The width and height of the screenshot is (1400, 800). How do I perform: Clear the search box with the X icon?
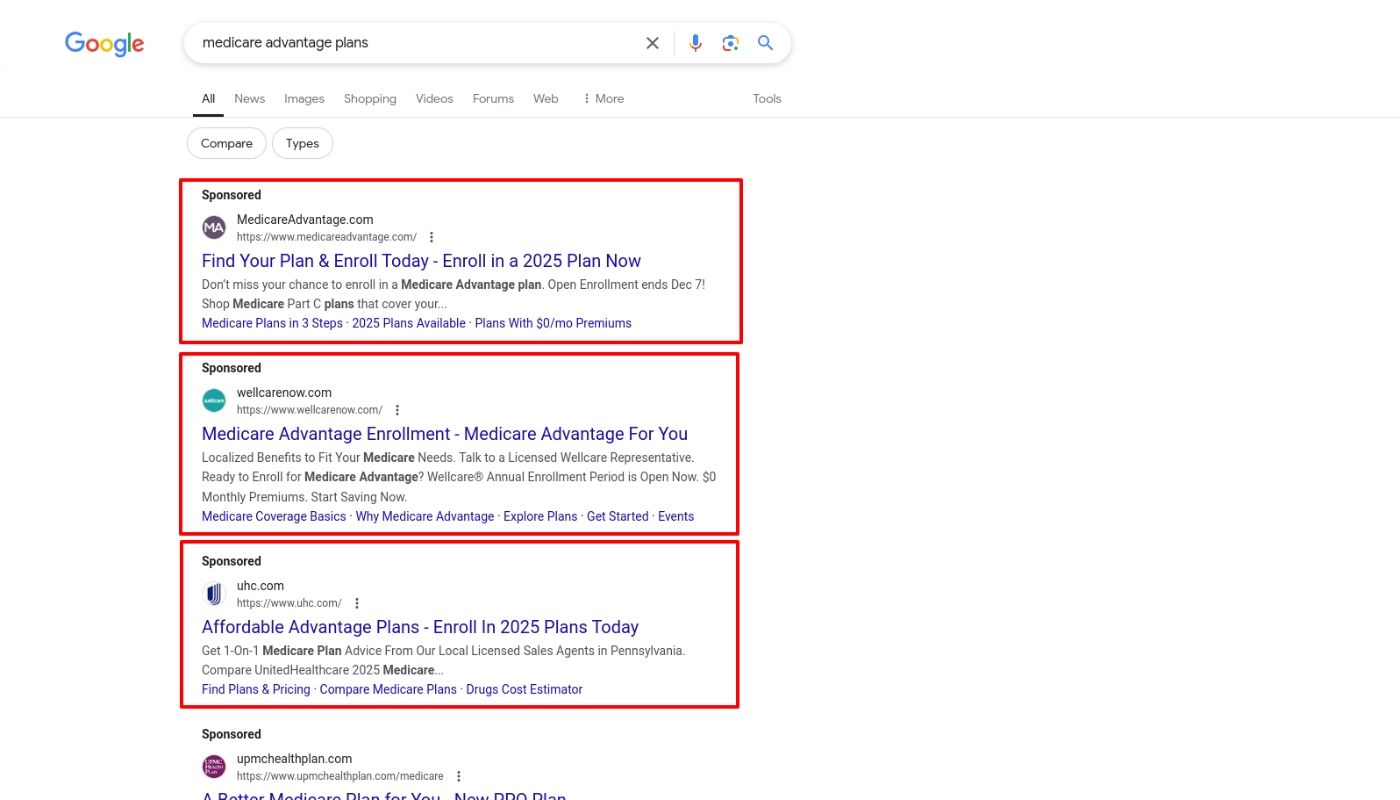point(652,43)
